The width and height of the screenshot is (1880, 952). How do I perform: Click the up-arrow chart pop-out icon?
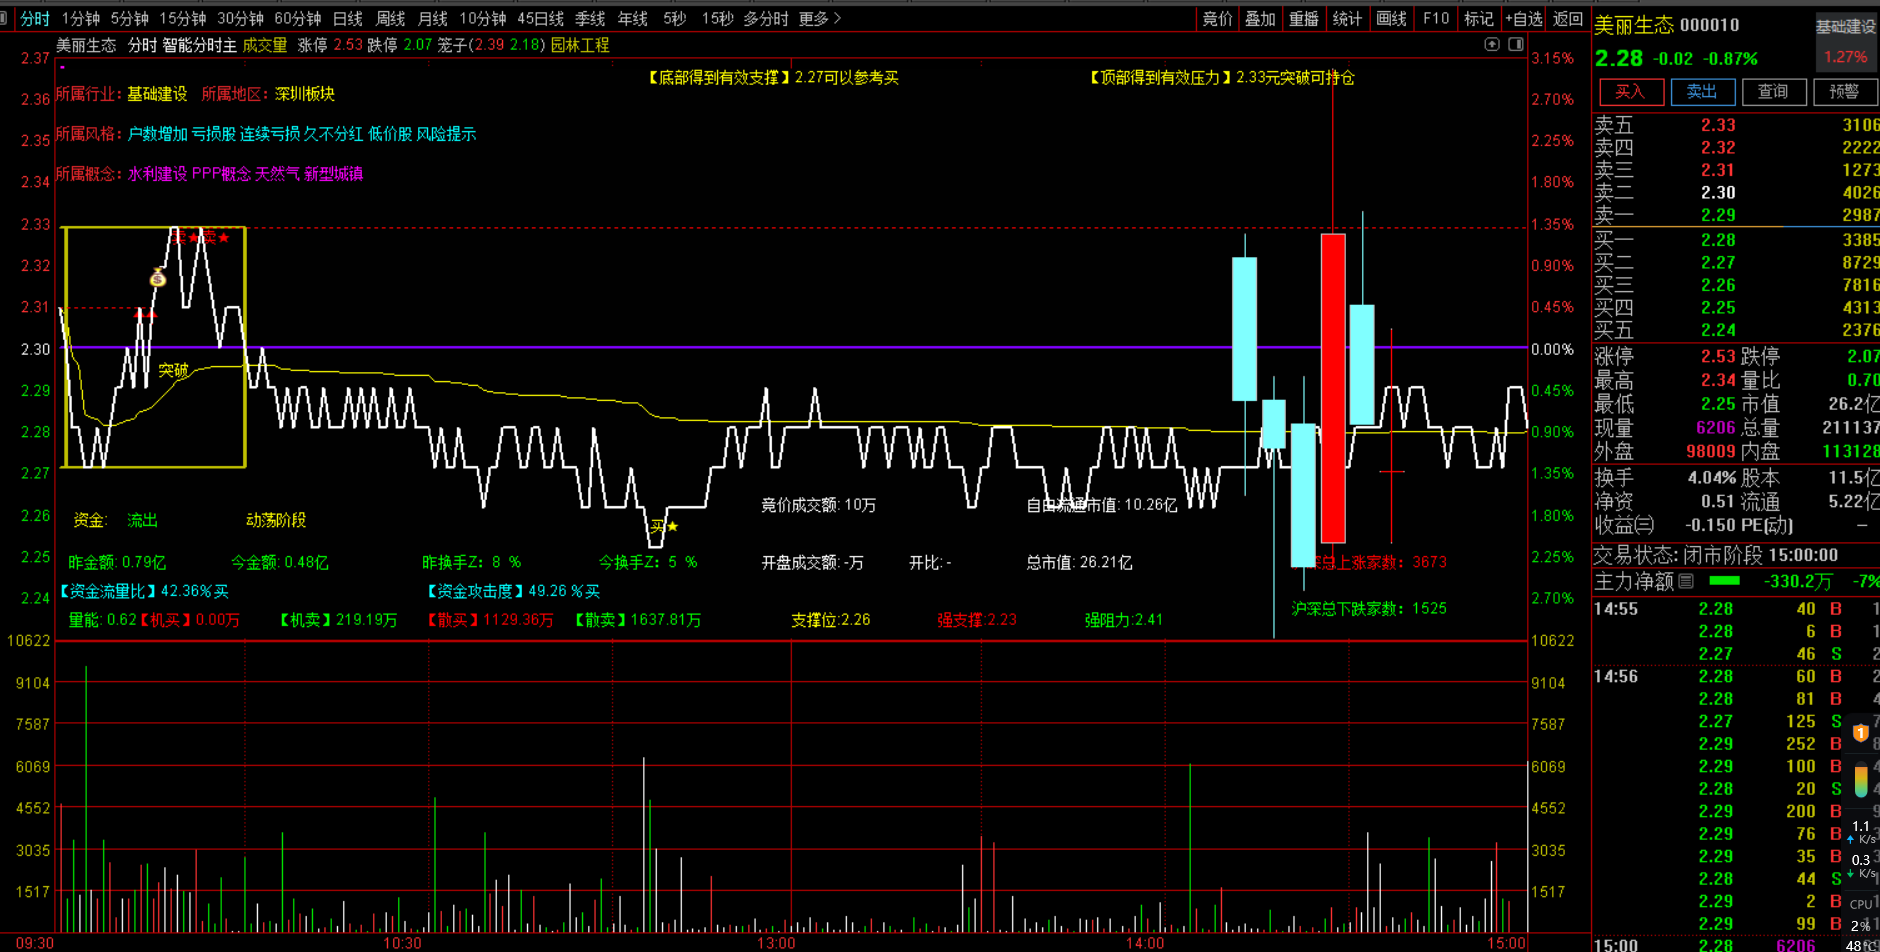(1491, 44)
